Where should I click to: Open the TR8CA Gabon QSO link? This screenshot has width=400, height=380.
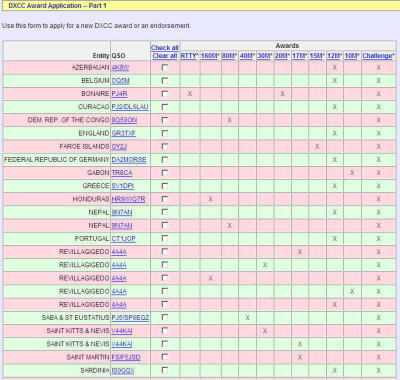122,173
